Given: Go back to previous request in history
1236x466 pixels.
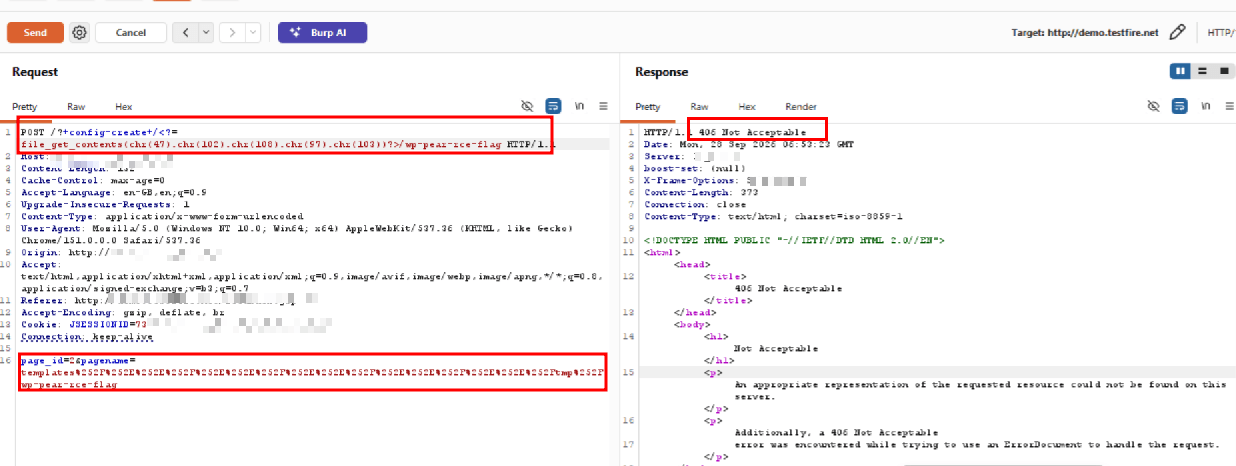Looking at the screenshot, I should click(186, 32).
